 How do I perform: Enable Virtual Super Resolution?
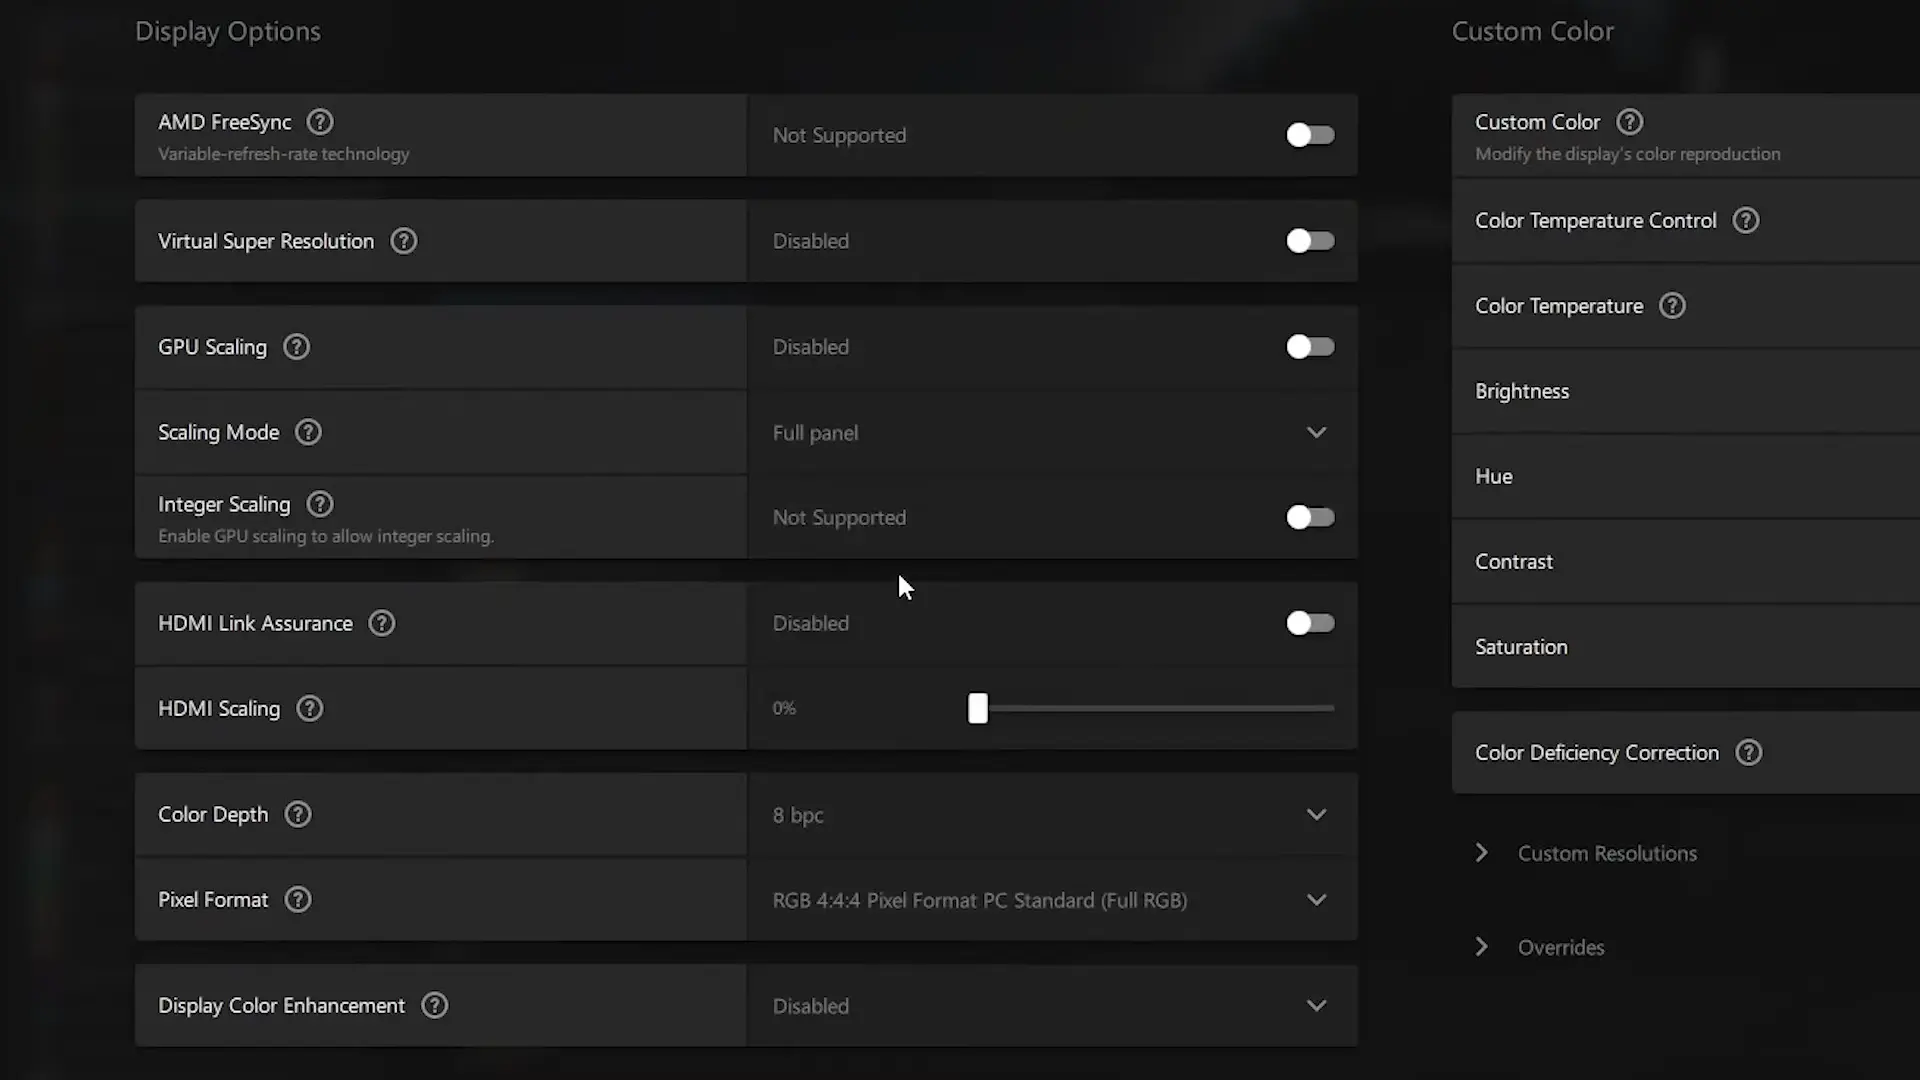[x=1310, y=241]
